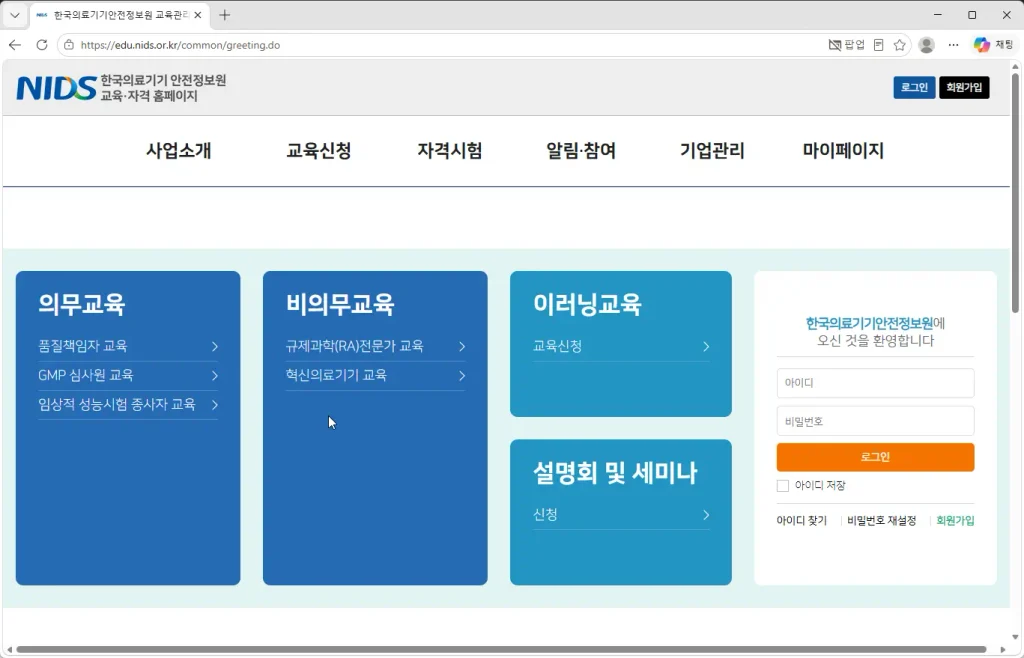Click the 이러닝교육 card heading
This screenshot has width=1024, height=658.
point(587,304)
